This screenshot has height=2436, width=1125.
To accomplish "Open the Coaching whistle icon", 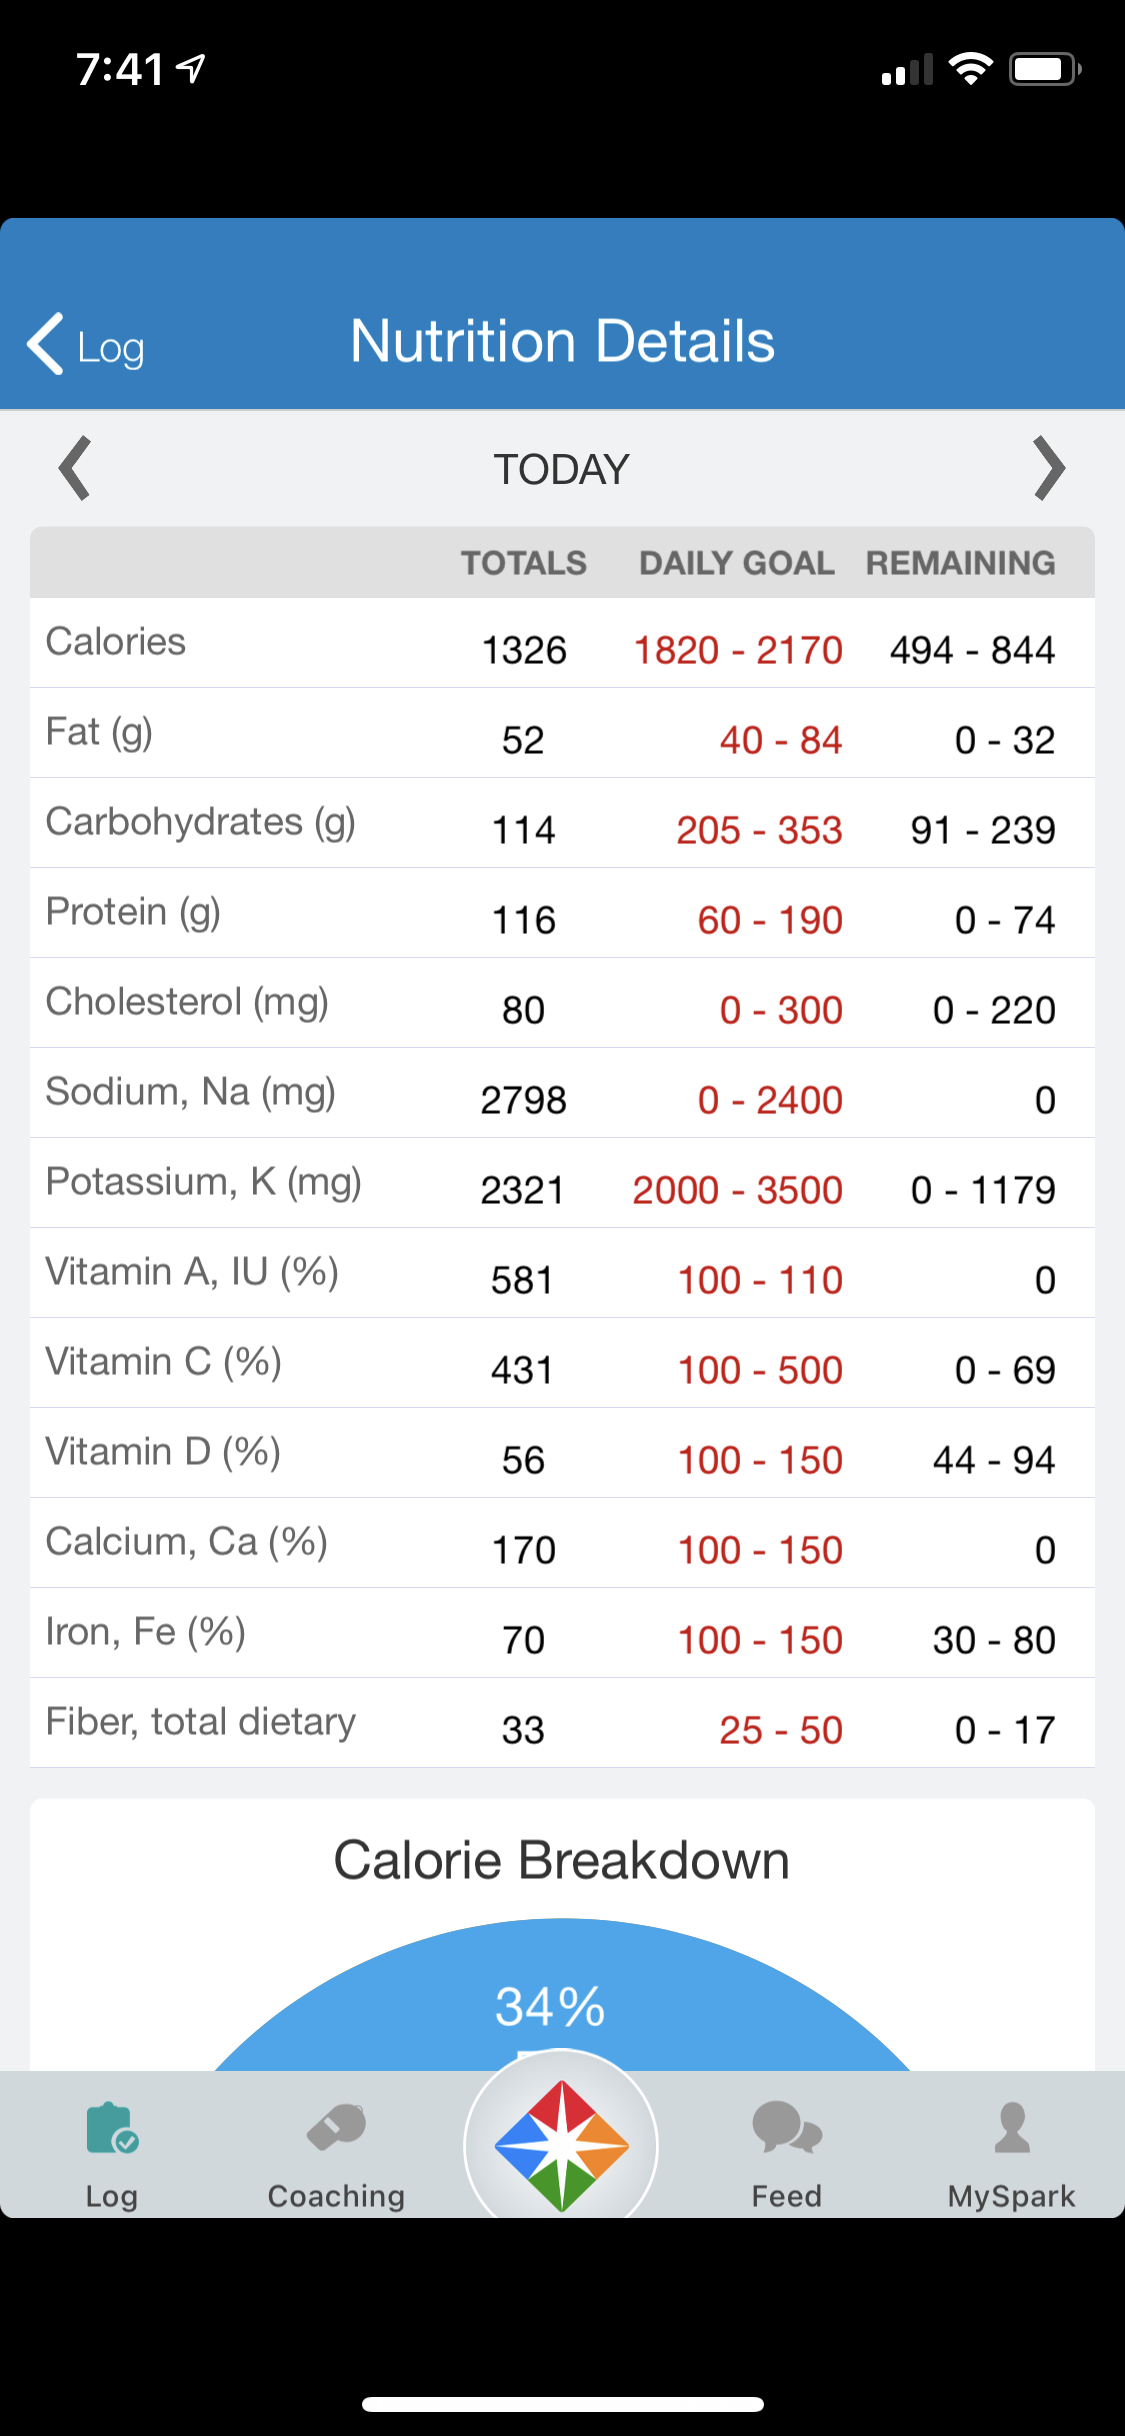I will pyautogui.click(x=336, y=2127).
